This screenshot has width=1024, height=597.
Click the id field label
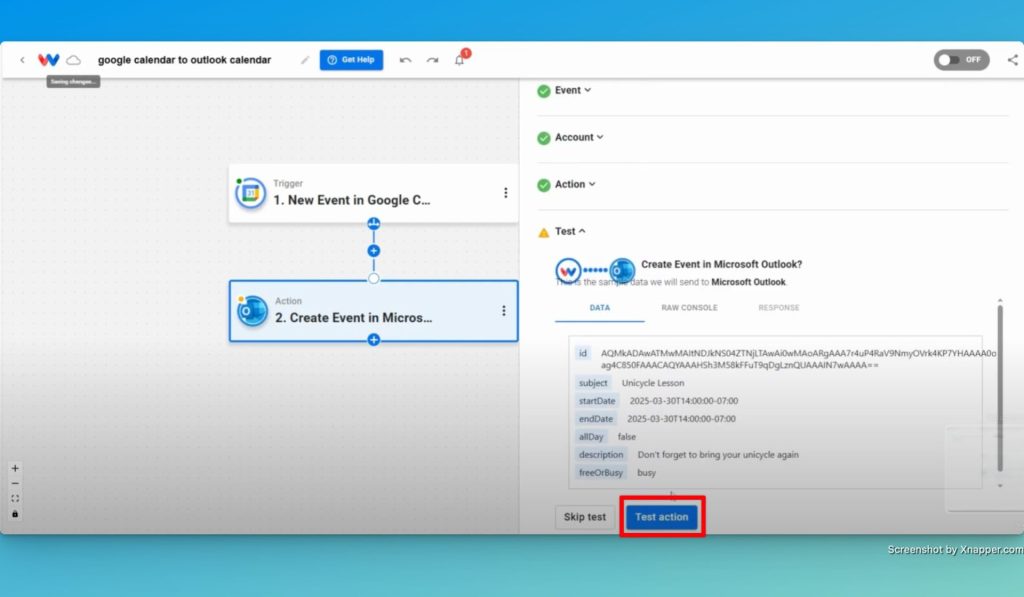tap(583, 353)
